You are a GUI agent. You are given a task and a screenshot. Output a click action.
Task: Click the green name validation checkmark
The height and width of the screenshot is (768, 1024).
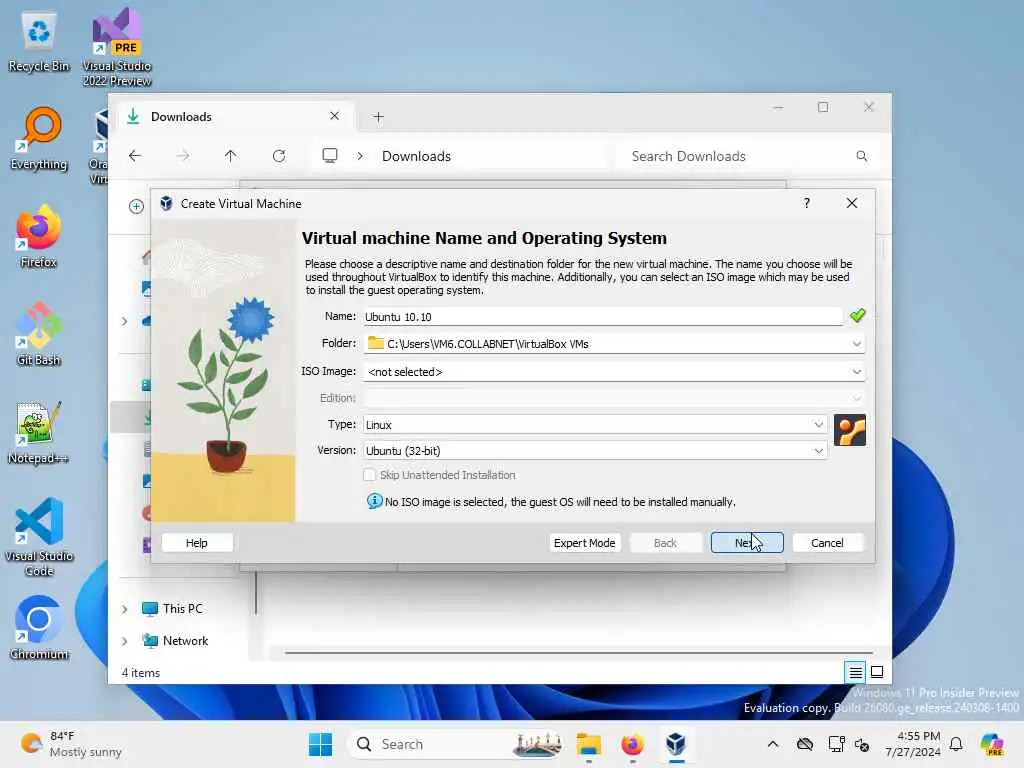click(x=857, y=316)
